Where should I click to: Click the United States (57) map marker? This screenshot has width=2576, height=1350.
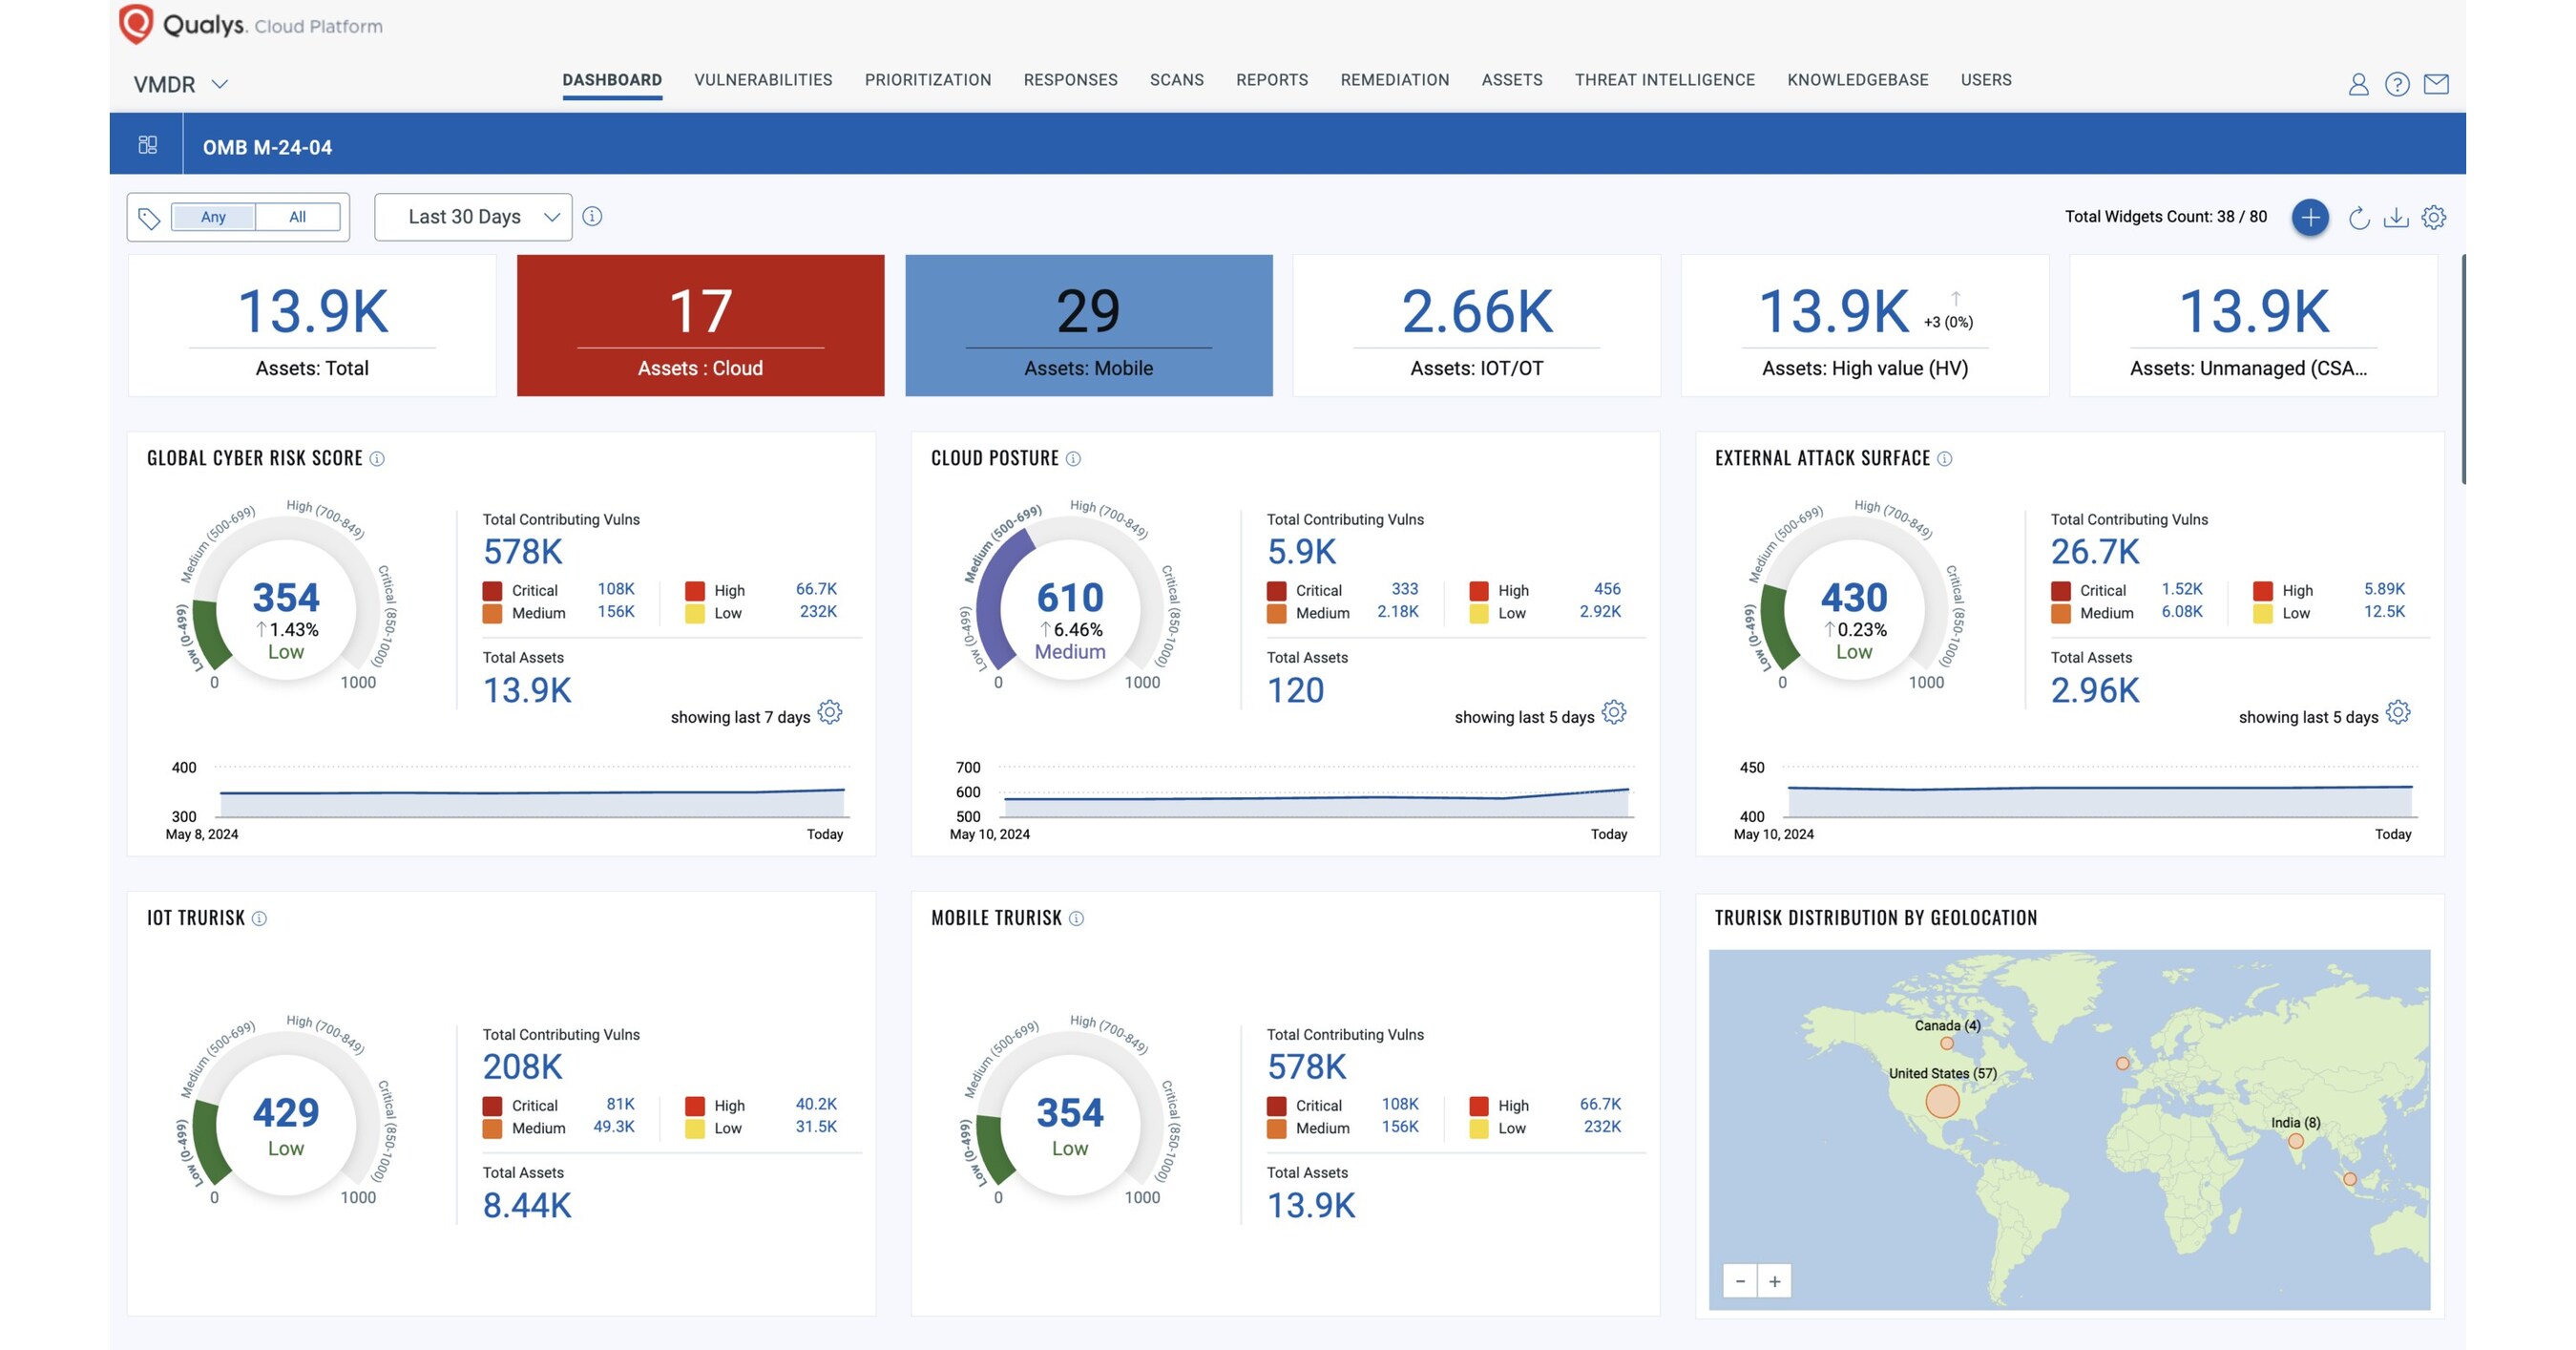click(x=1942, y=1101)
